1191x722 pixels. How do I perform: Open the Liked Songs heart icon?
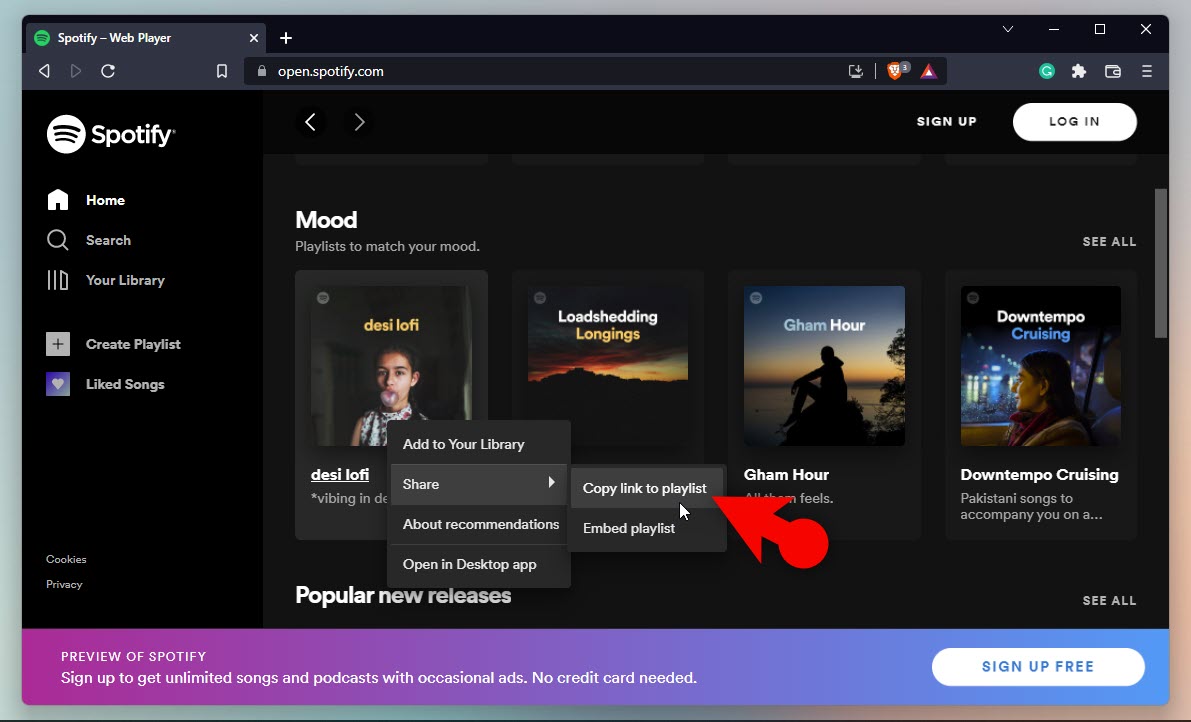pos(58,384)
